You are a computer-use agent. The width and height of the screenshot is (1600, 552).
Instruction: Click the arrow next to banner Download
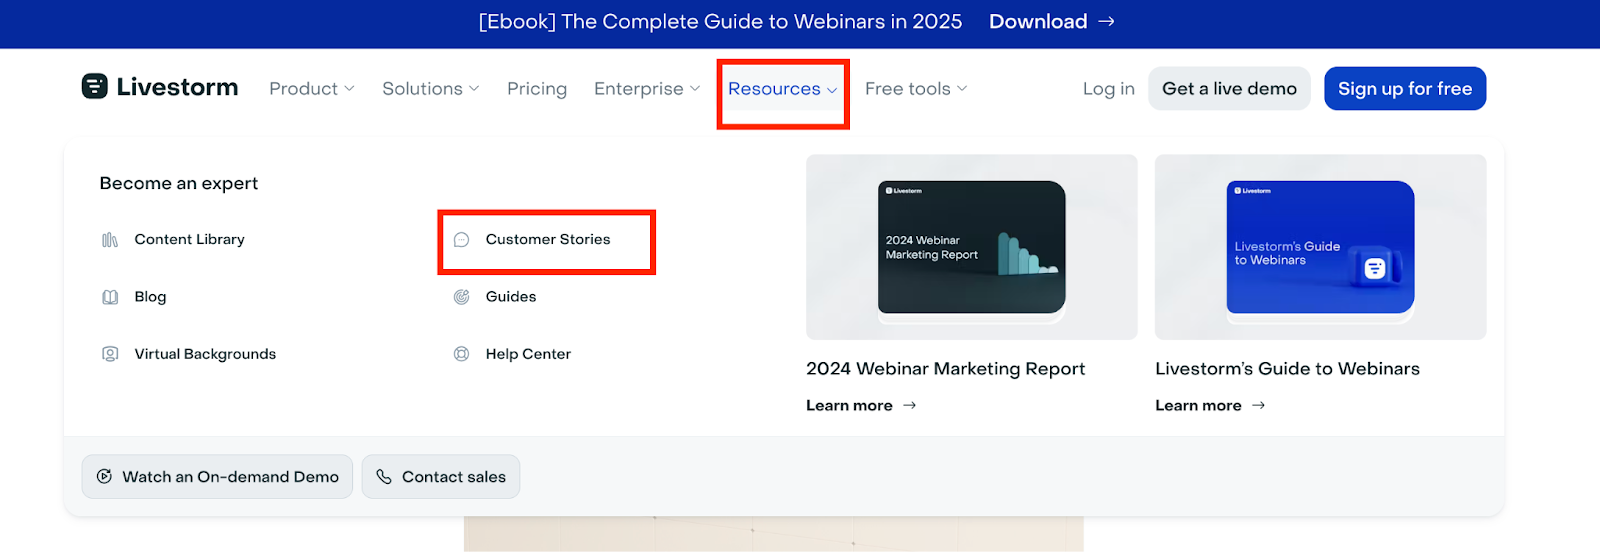(x=1106, y=21)
